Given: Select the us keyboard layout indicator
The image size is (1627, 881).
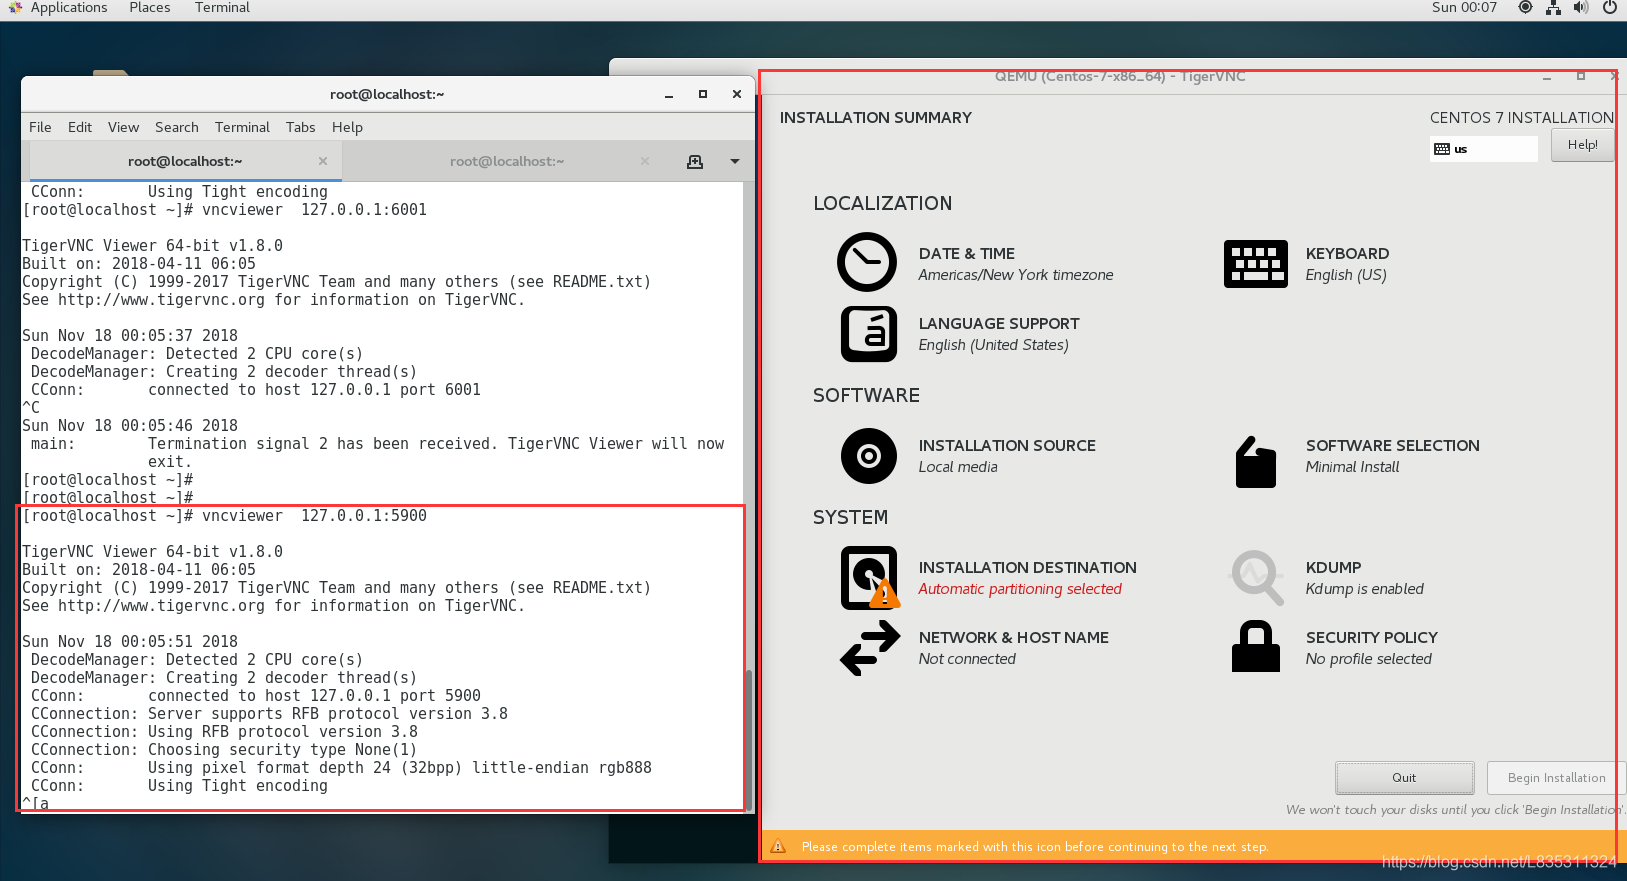Looking at the screenshot, I should click(1483, 149).
